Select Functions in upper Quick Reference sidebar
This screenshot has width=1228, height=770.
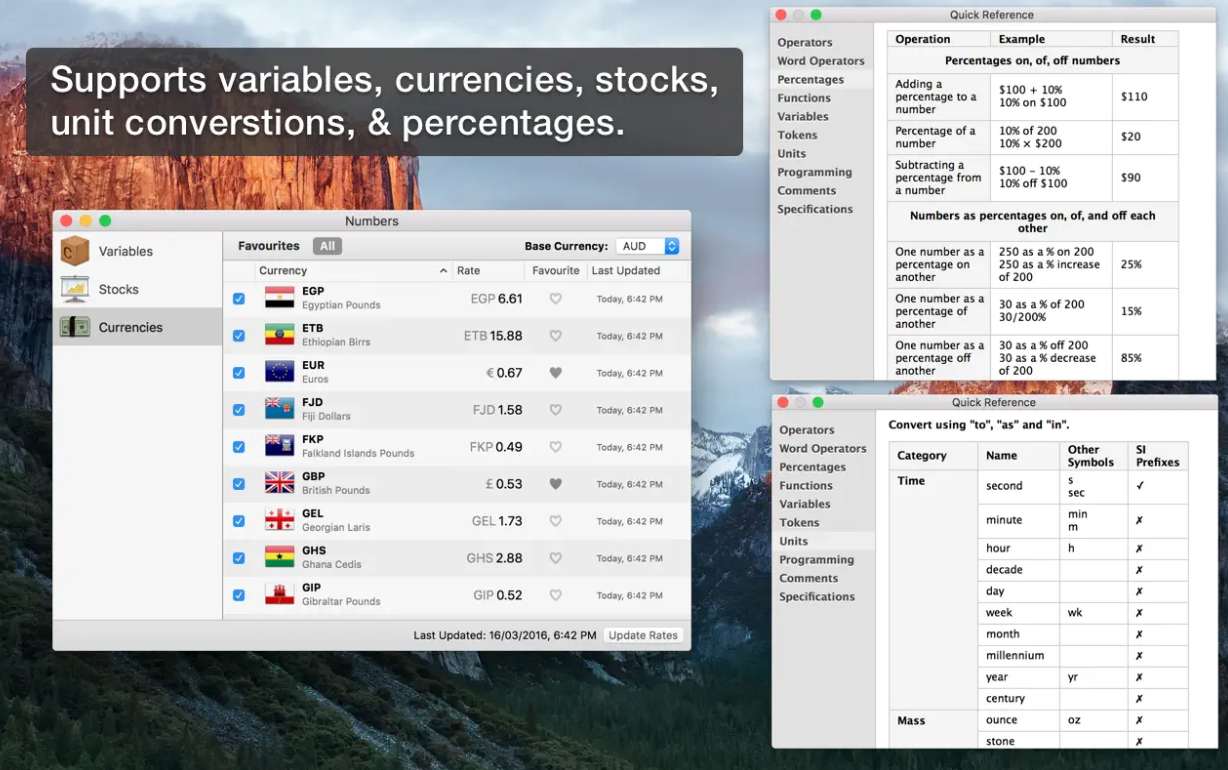coord(804,98)
